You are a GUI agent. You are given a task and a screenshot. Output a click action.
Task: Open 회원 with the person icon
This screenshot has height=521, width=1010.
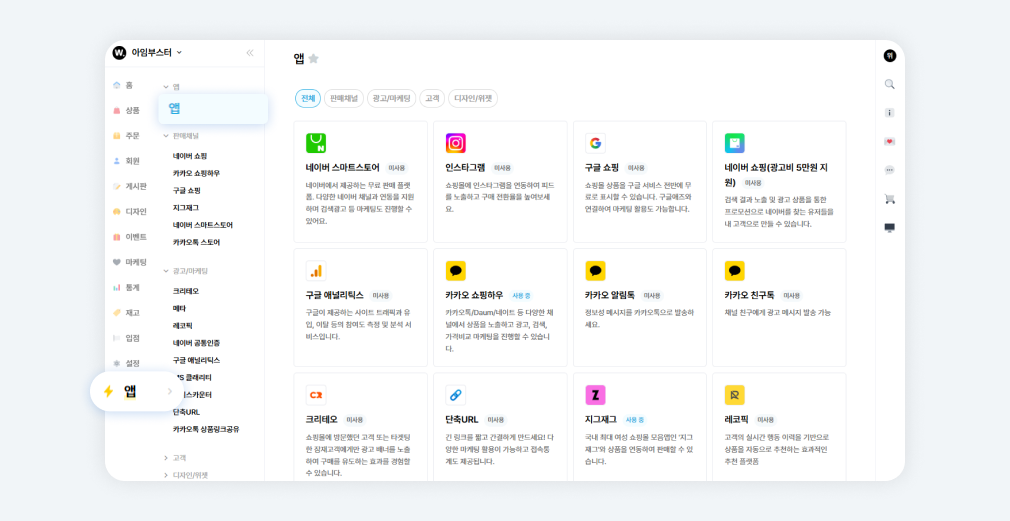pyautogui.click(x=126, y=161)
